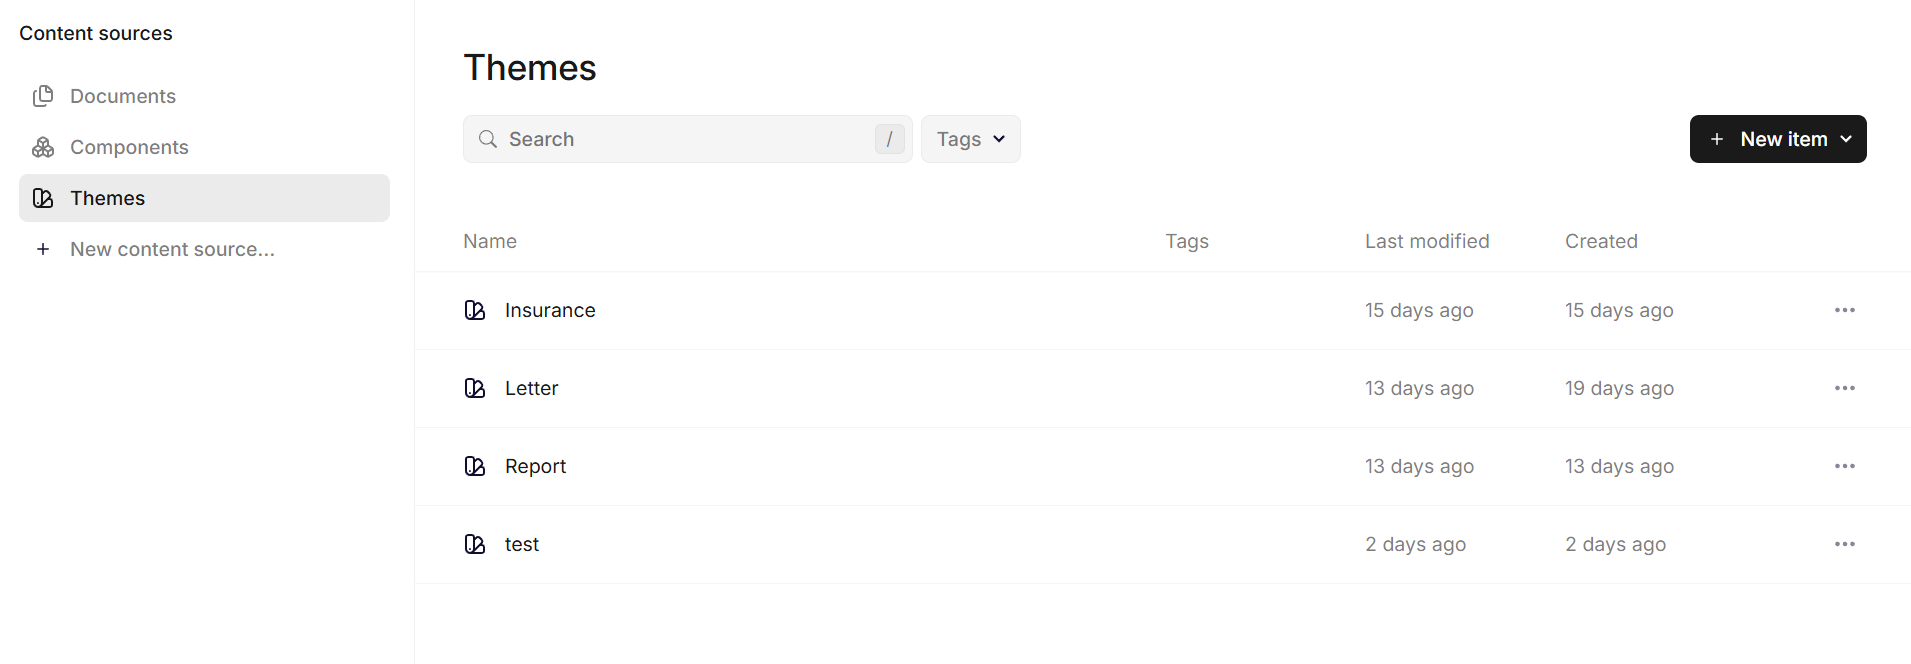Select the Themes sidebar item
The height and width of the screenshot is (664, 1911).
pos(204,198)
